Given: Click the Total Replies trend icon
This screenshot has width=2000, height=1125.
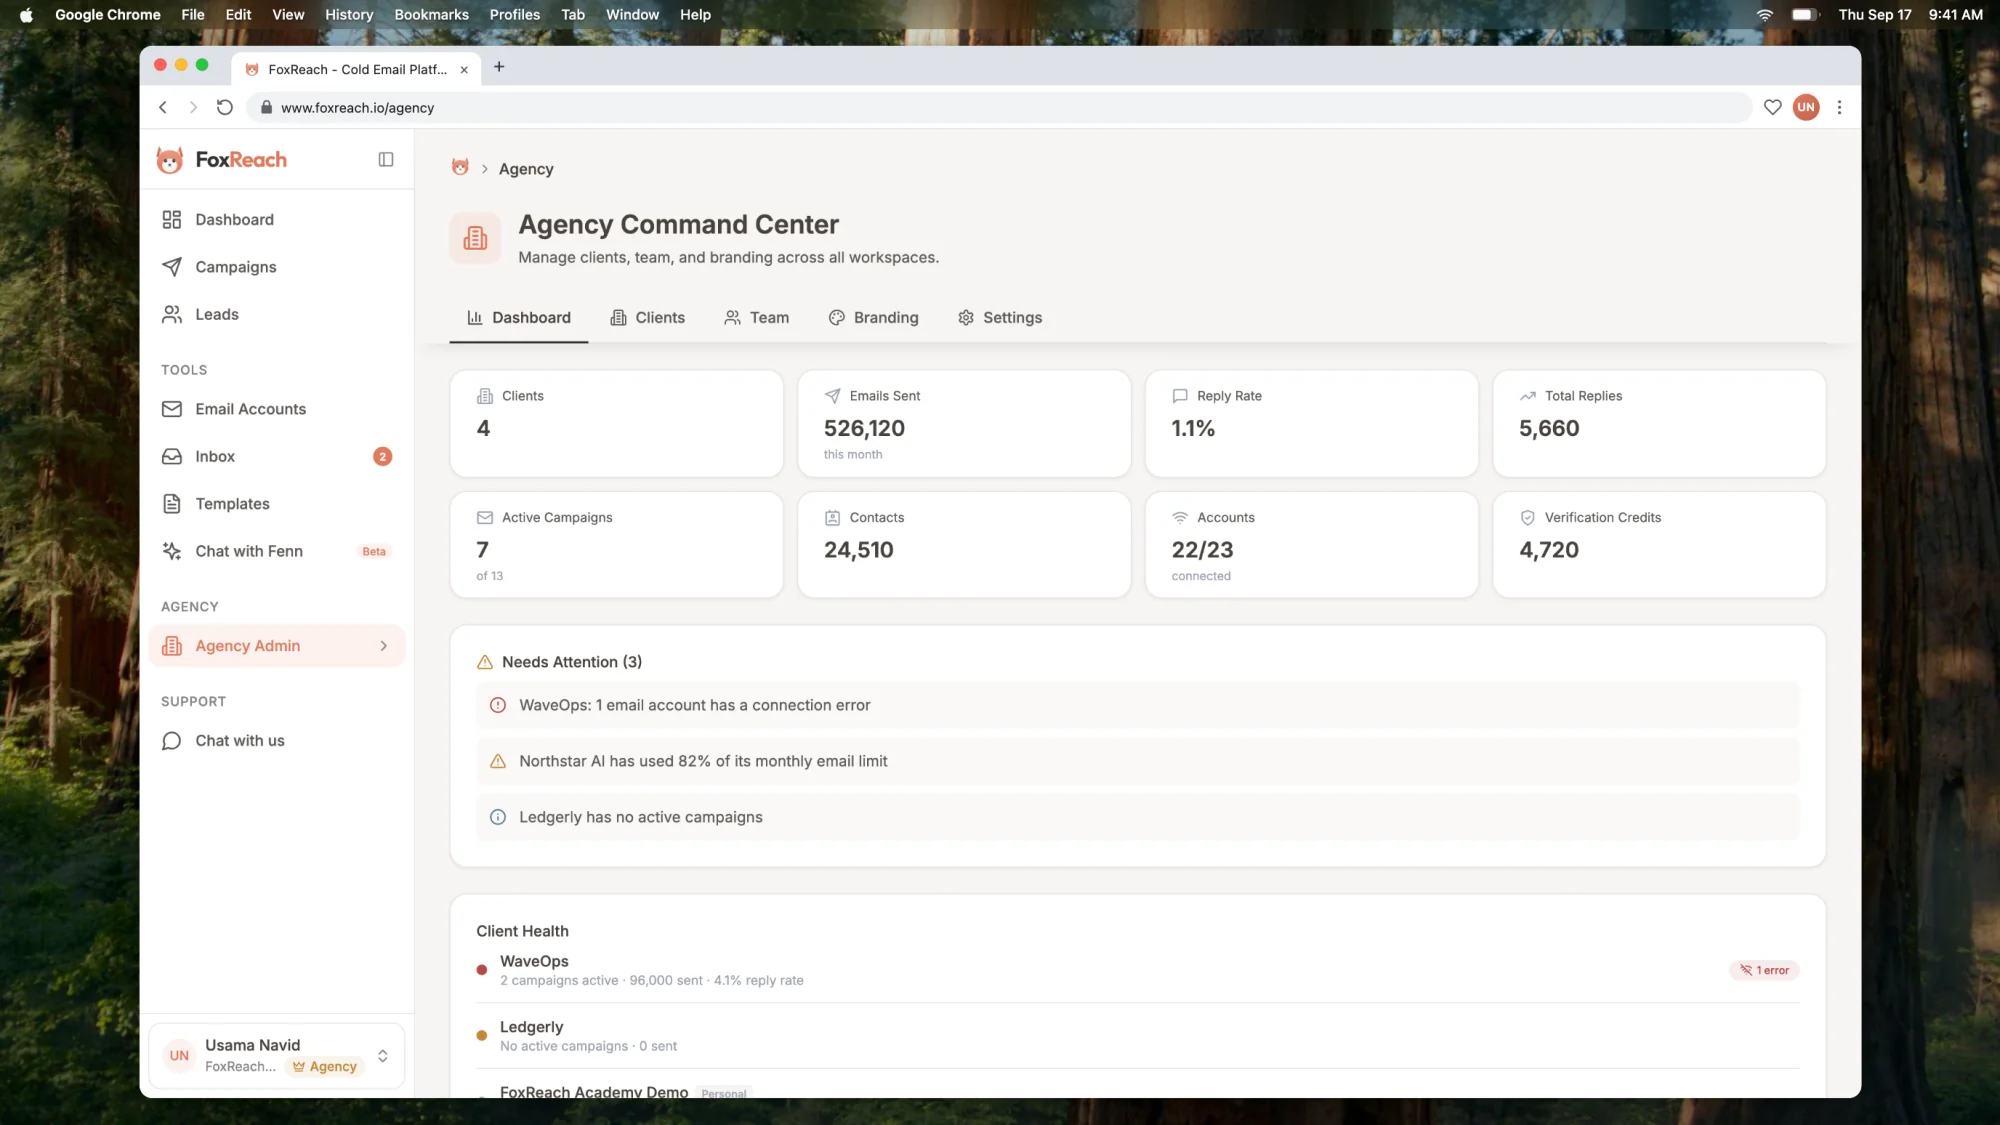Looking at the screenshot, I should pos(1528,396).
